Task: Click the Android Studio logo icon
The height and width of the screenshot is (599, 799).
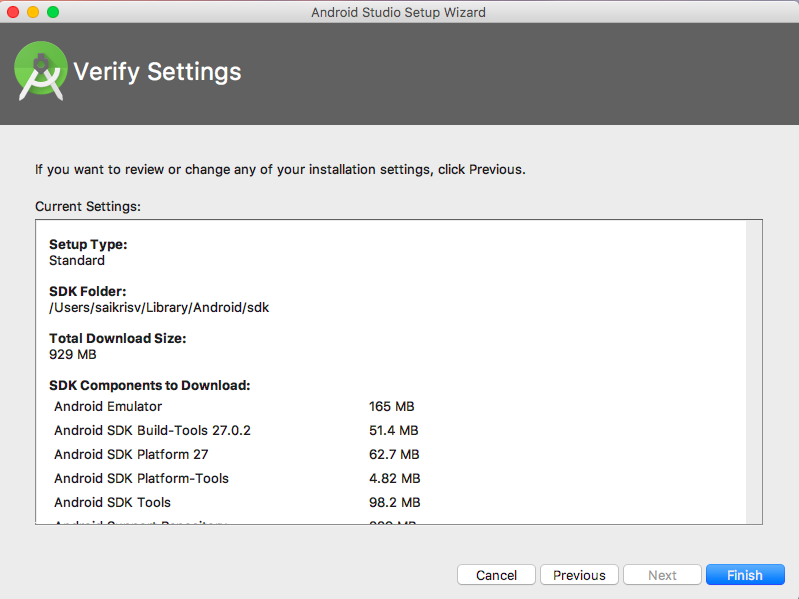Action: pos(41,71)
